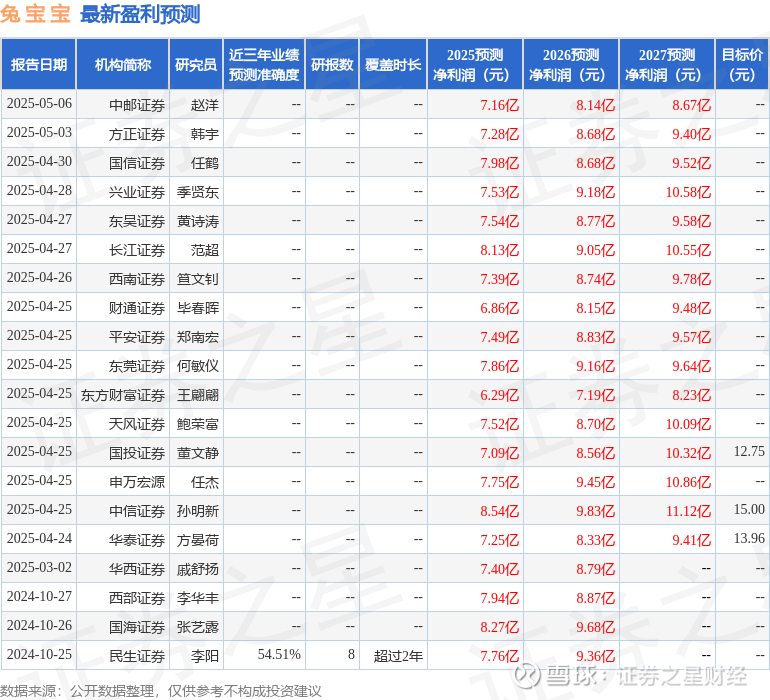Viewport: 770px width, 700px height.
Task: Click analyst name 李阳
Action: click(205, 656)
